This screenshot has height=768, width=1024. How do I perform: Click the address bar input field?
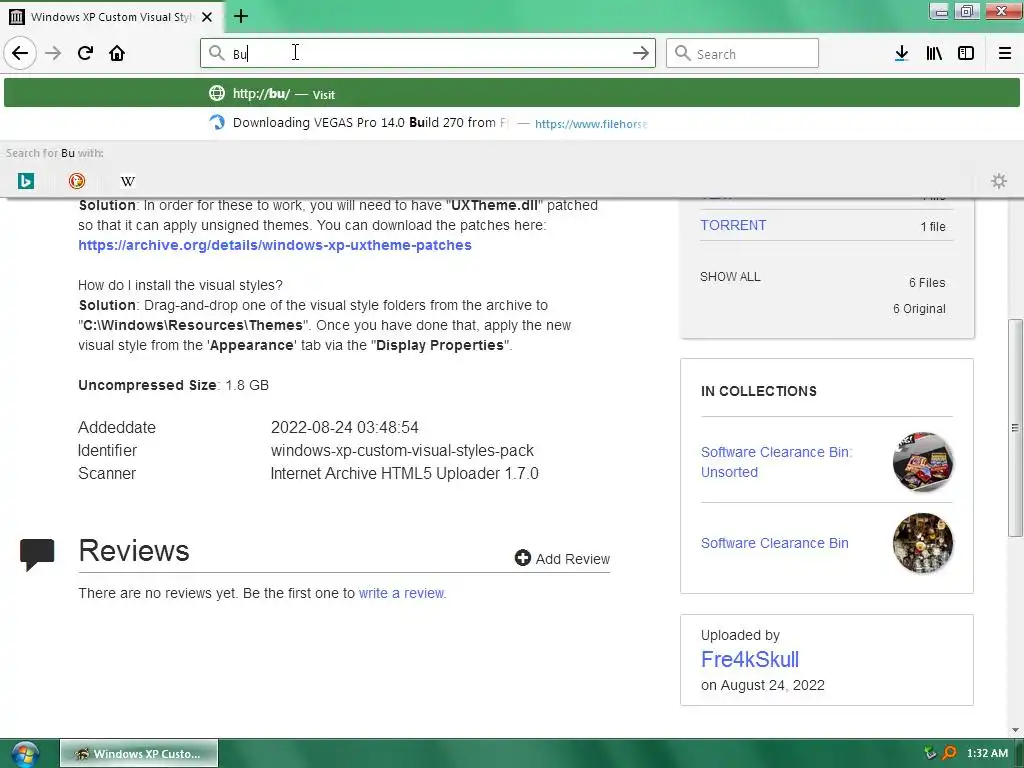pyautogui.click(x=428, y=53)
